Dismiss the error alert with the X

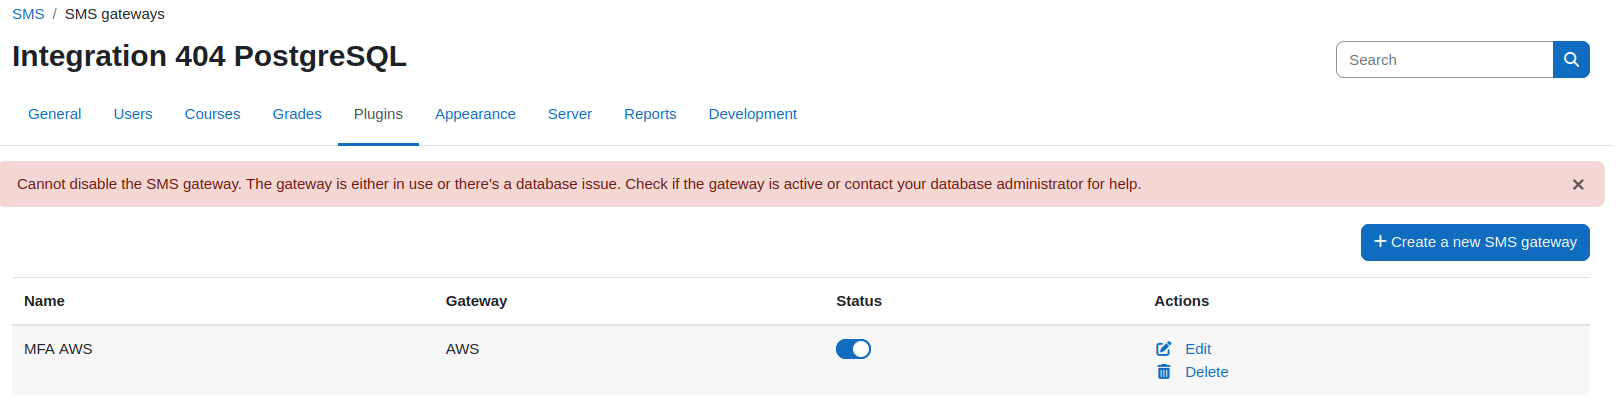pyautogui.click(x=1578, y=184)
